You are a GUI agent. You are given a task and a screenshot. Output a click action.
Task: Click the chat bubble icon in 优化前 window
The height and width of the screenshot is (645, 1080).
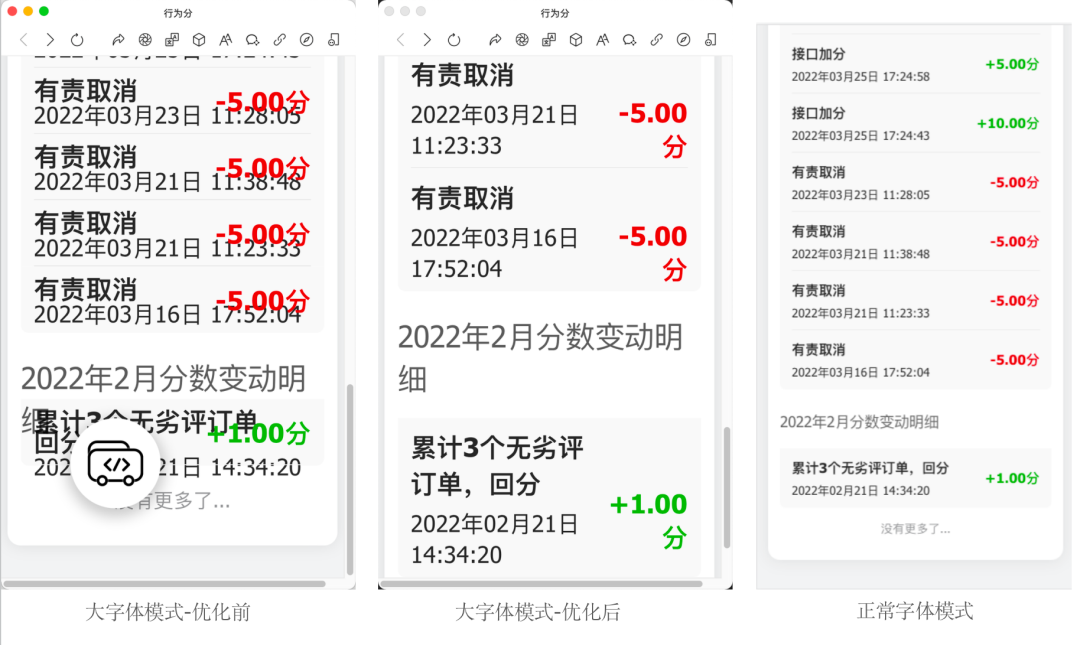pos(253,40)
